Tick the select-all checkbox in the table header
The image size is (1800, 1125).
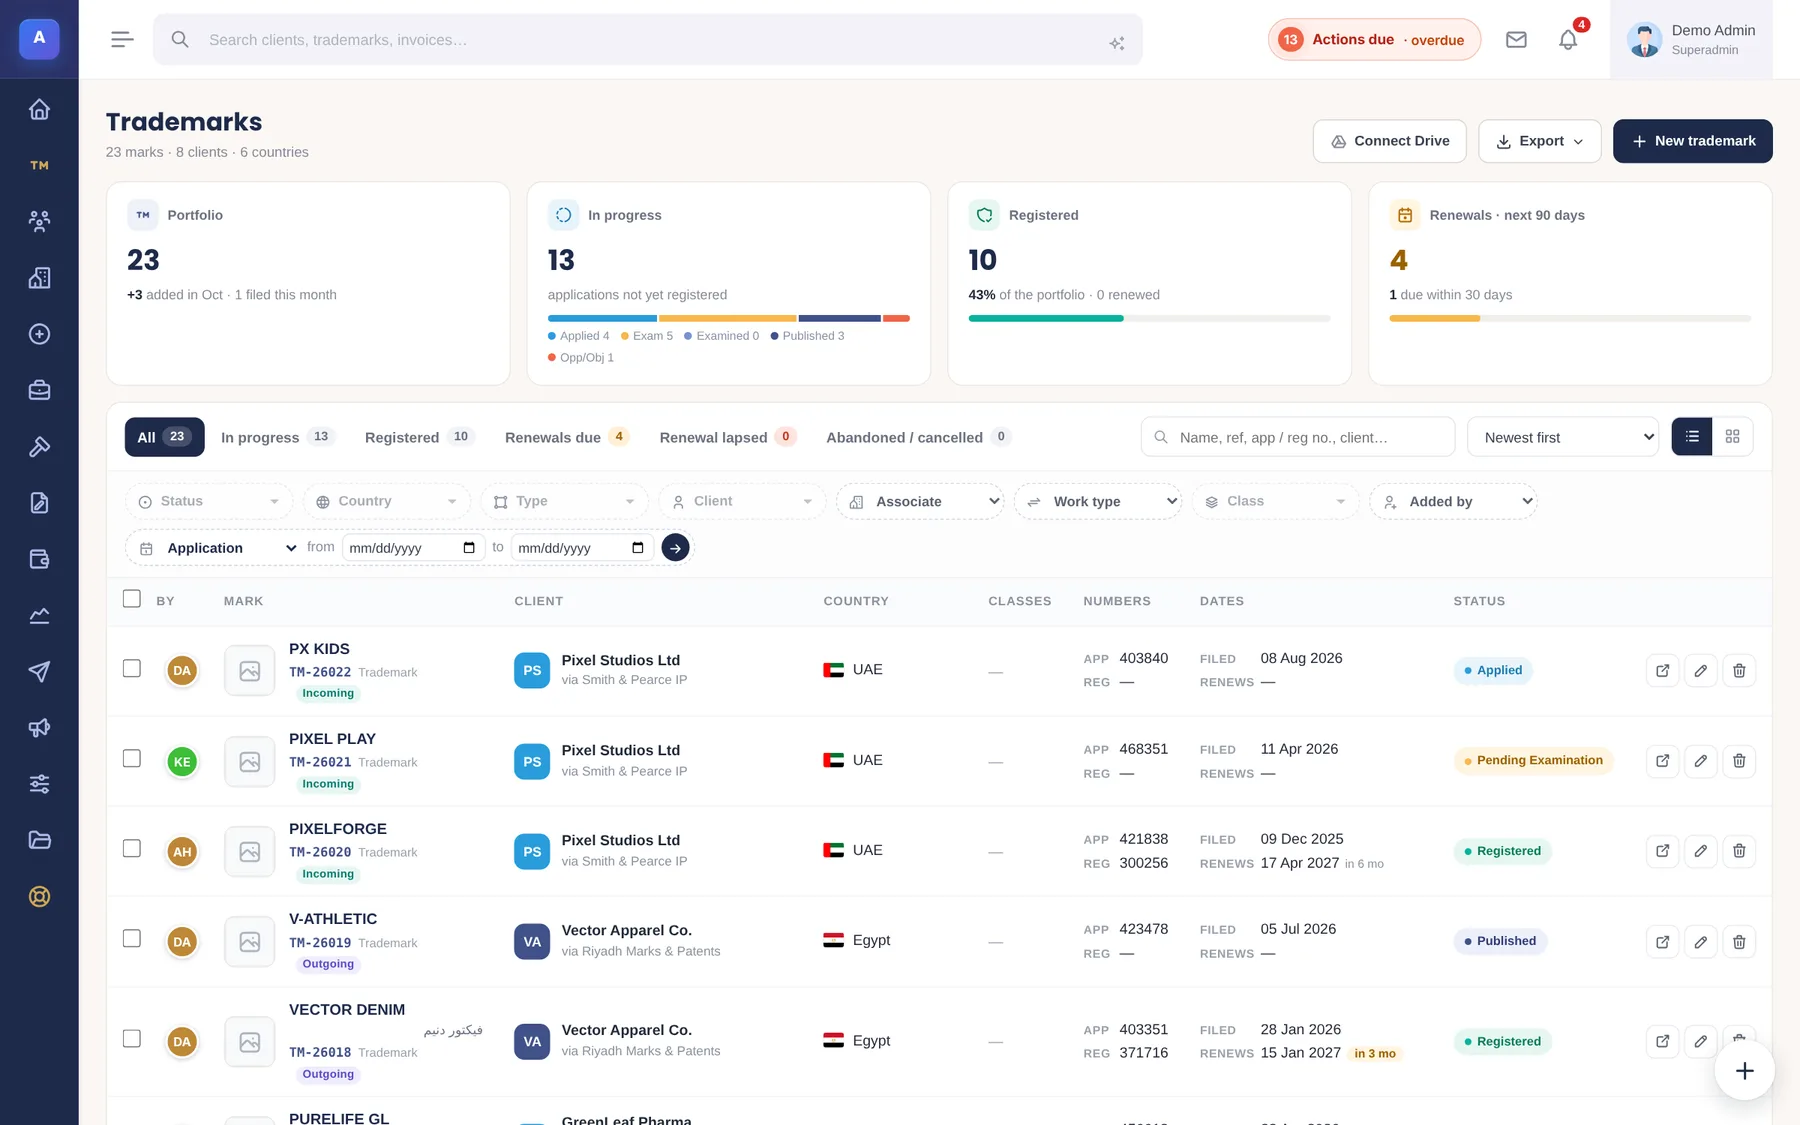tap(132, 599)
